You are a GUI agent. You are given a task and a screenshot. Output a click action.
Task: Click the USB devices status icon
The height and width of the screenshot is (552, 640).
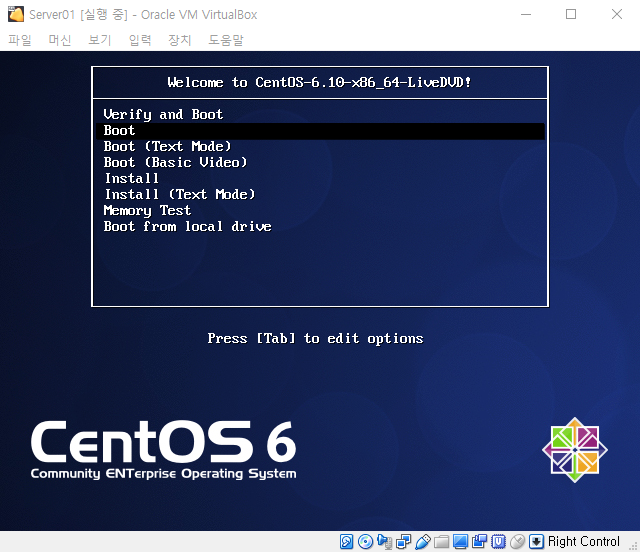click(422, 542)
